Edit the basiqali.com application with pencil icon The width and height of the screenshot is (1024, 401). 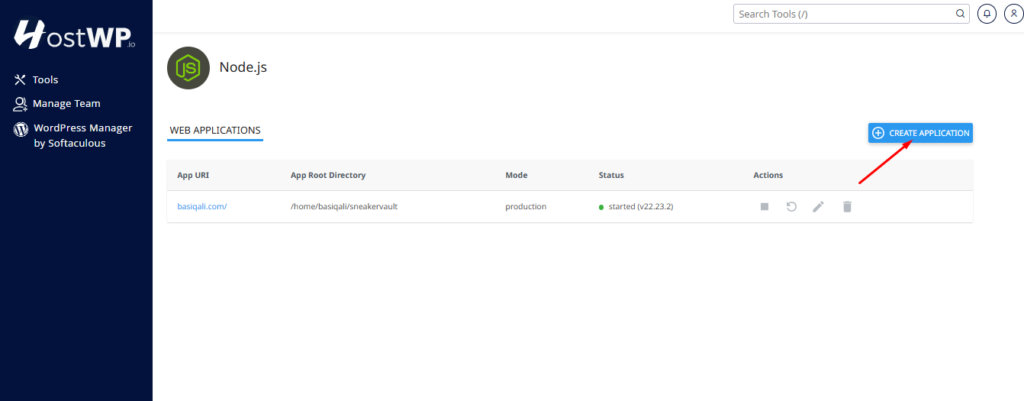click(x=818, y=206)
